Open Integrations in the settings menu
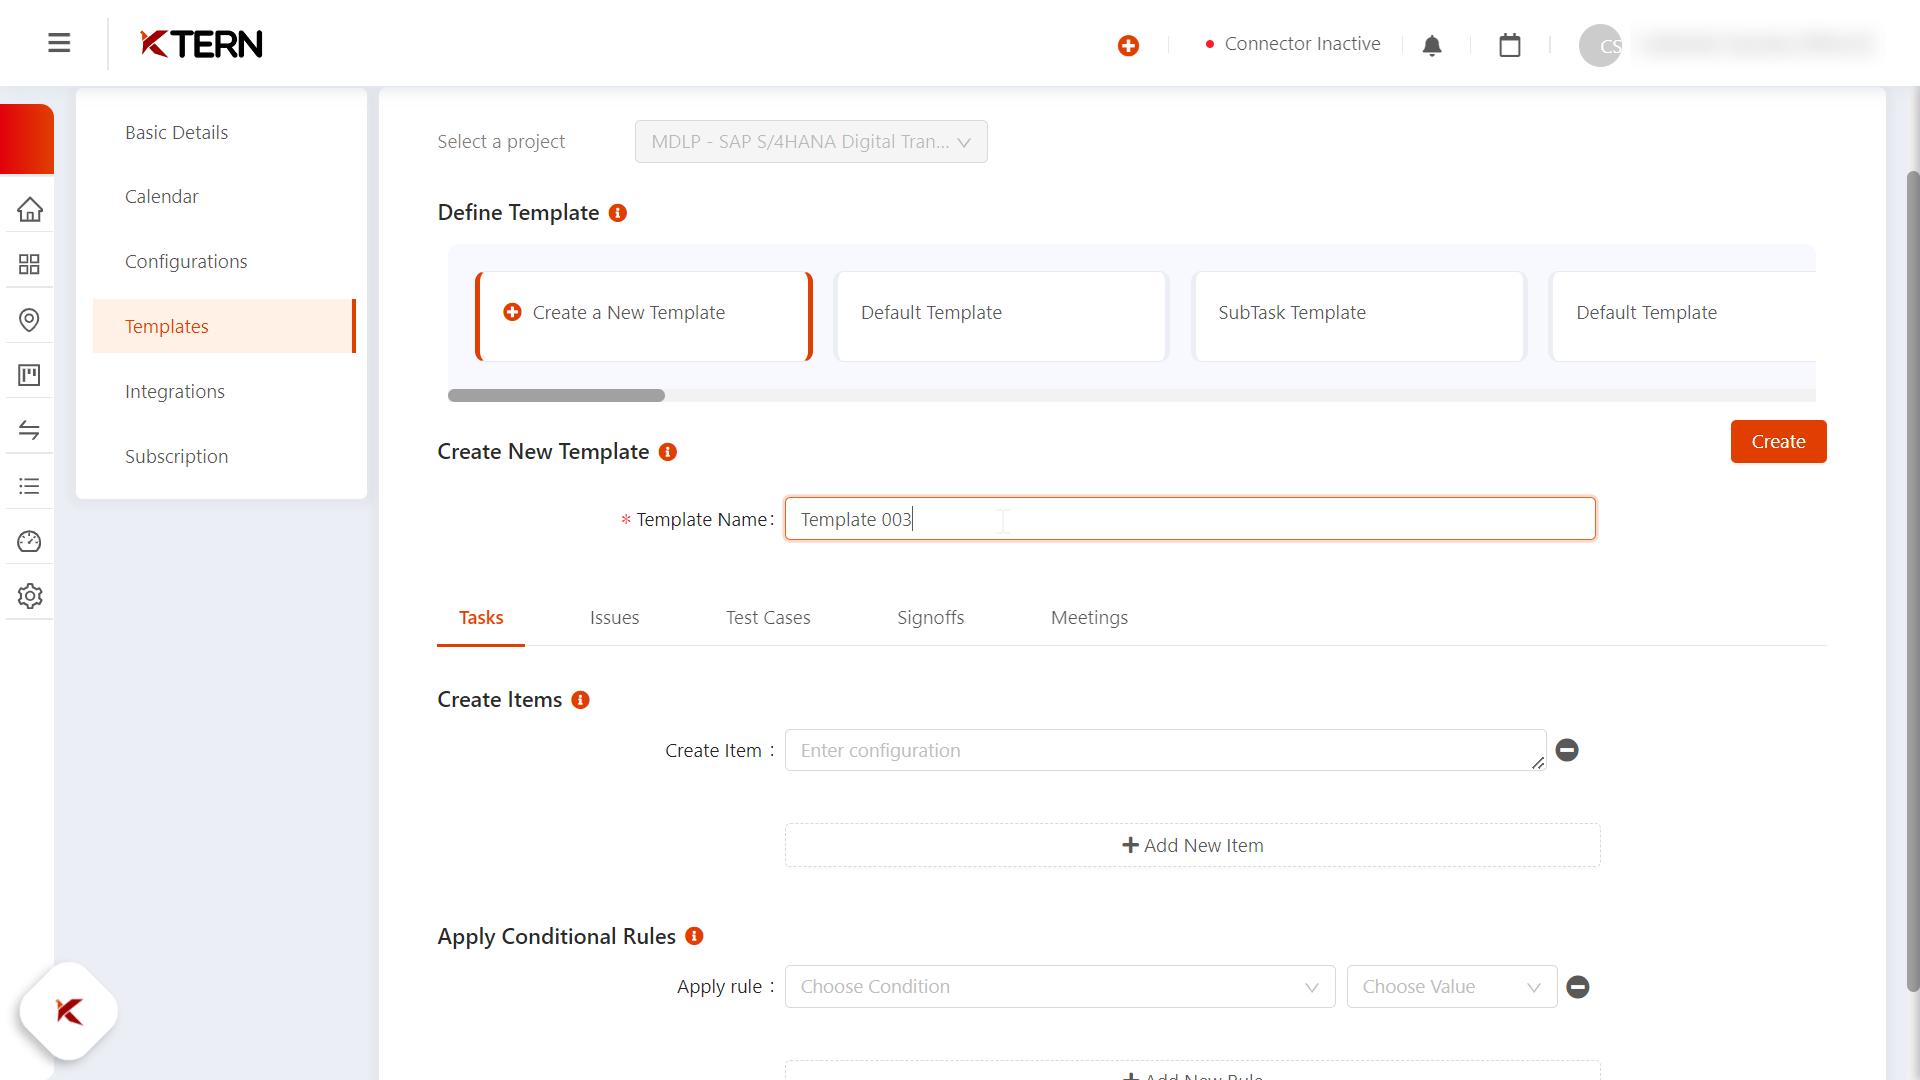 [175, 392]
